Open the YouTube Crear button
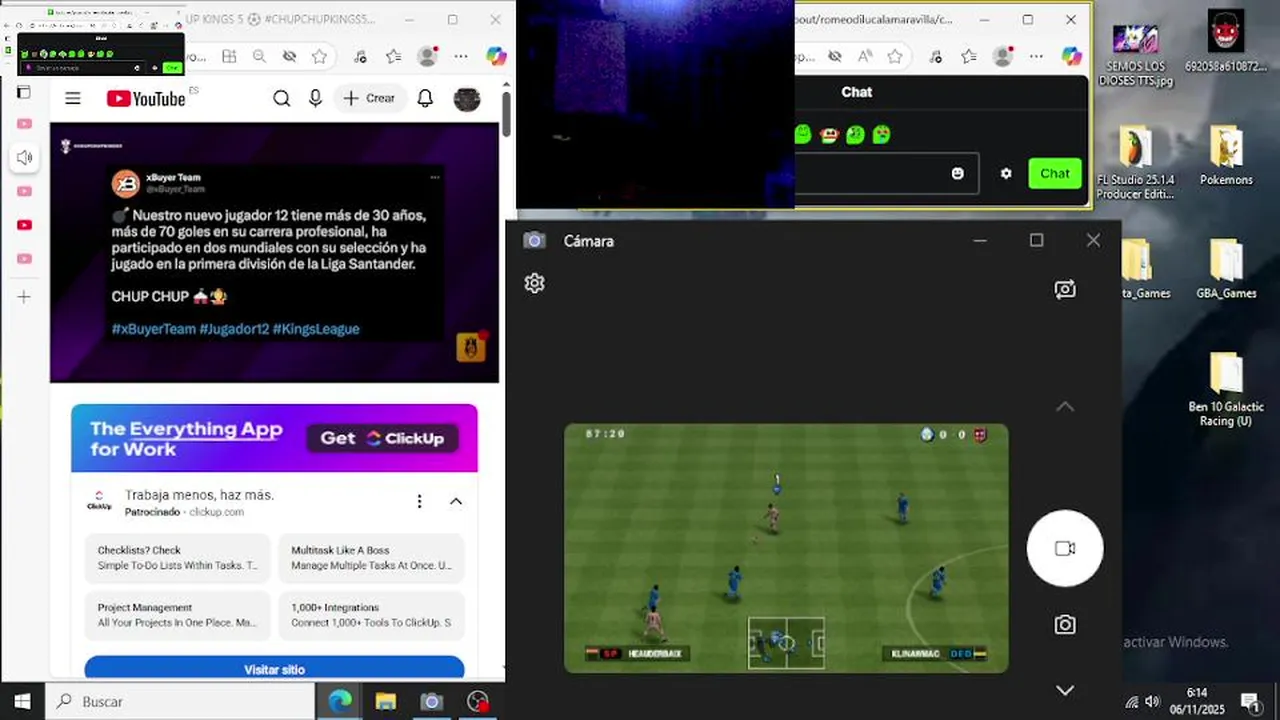 click(369, 98)
